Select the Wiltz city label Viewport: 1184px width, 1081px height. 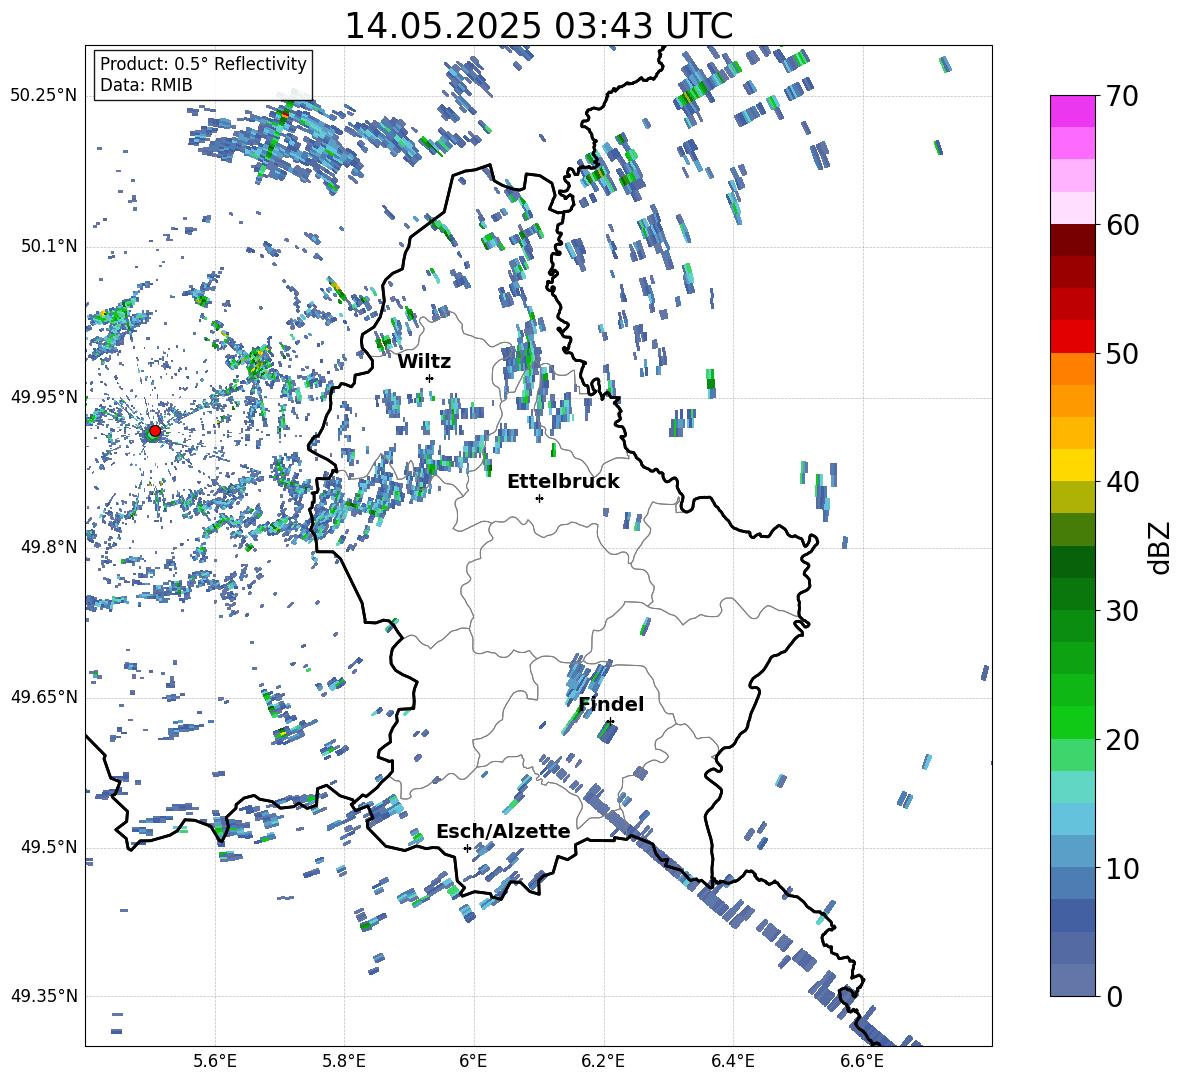tap(424, 362)
